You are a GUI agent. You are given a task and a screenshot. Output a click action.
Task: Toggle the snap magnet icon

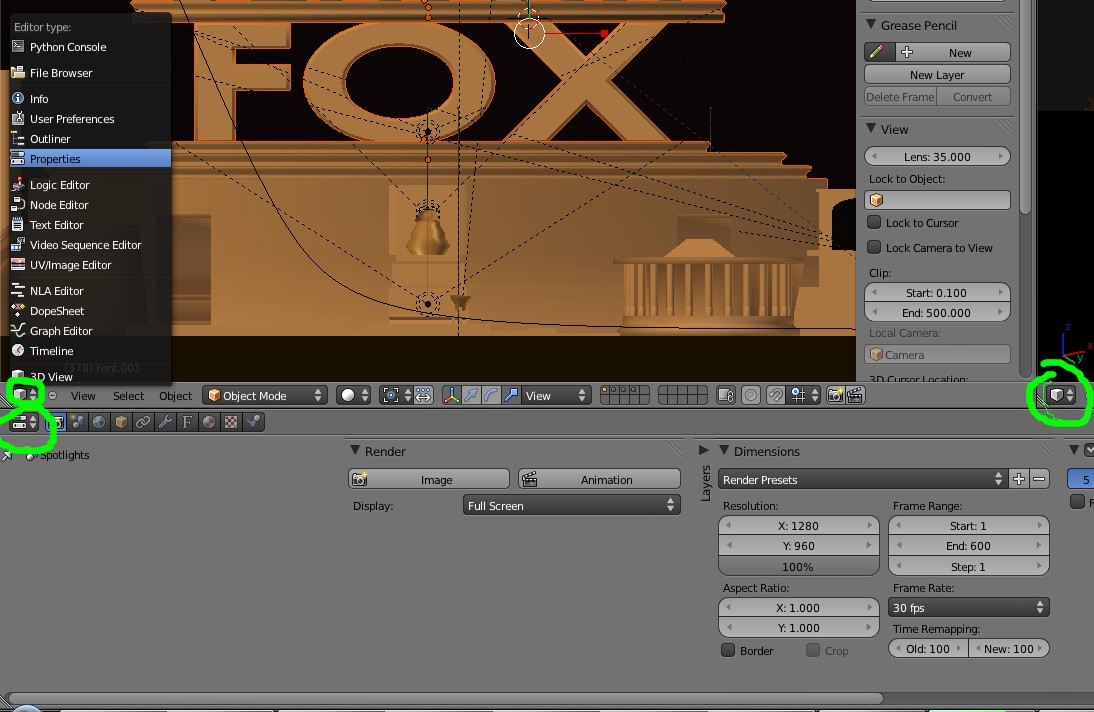[x=775, y=396]
